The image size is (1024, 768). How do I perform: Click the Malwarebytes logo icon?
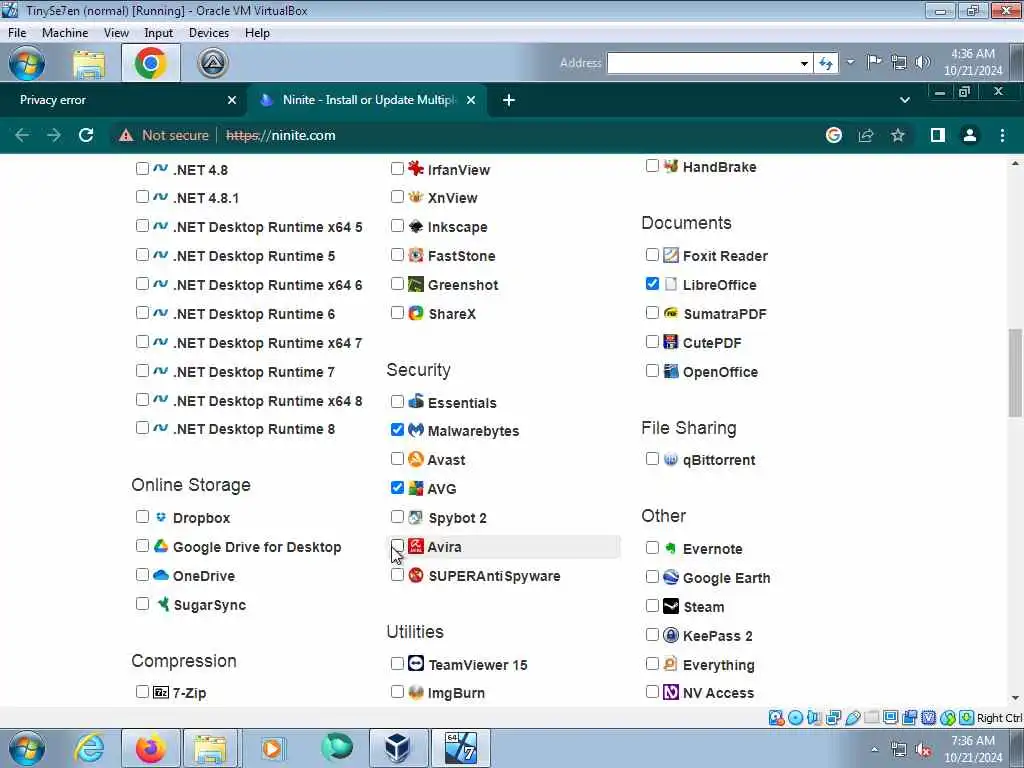[x=415, y=430]
